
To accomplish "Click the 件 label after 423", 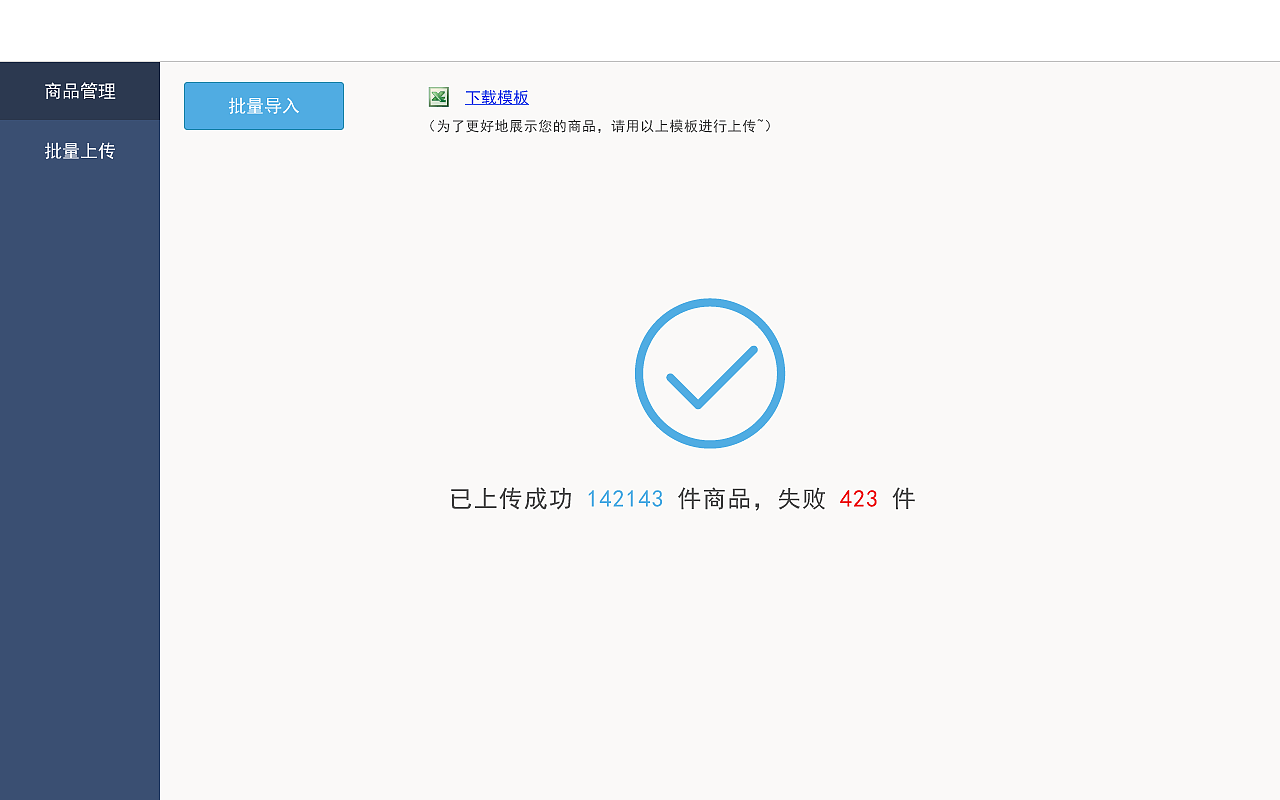I will click(x=905, y=498).
